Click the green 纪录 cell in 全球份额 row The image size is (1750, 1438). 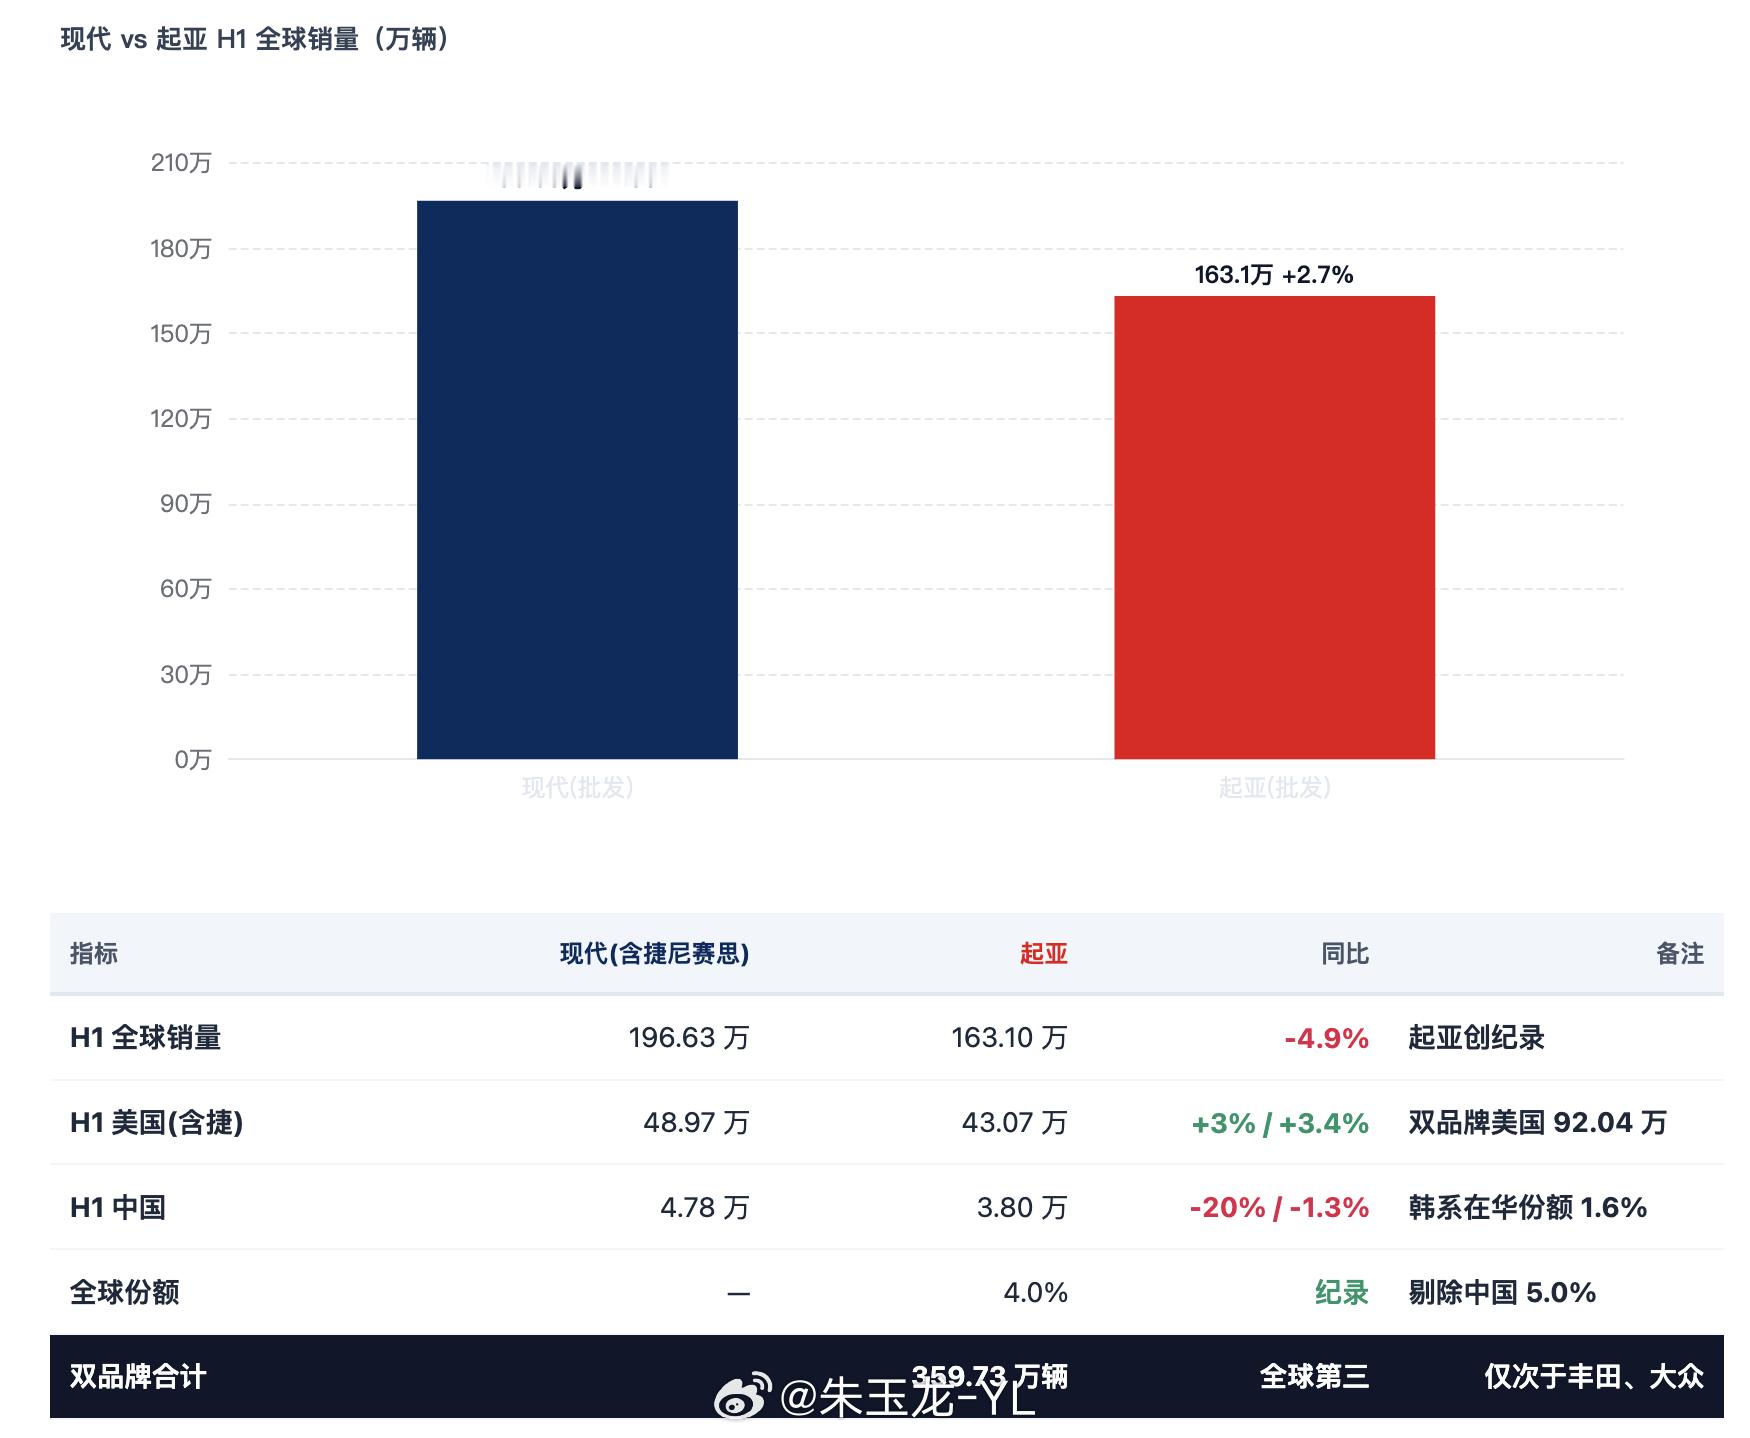pyautogui.click(x=1342, y=1293)
